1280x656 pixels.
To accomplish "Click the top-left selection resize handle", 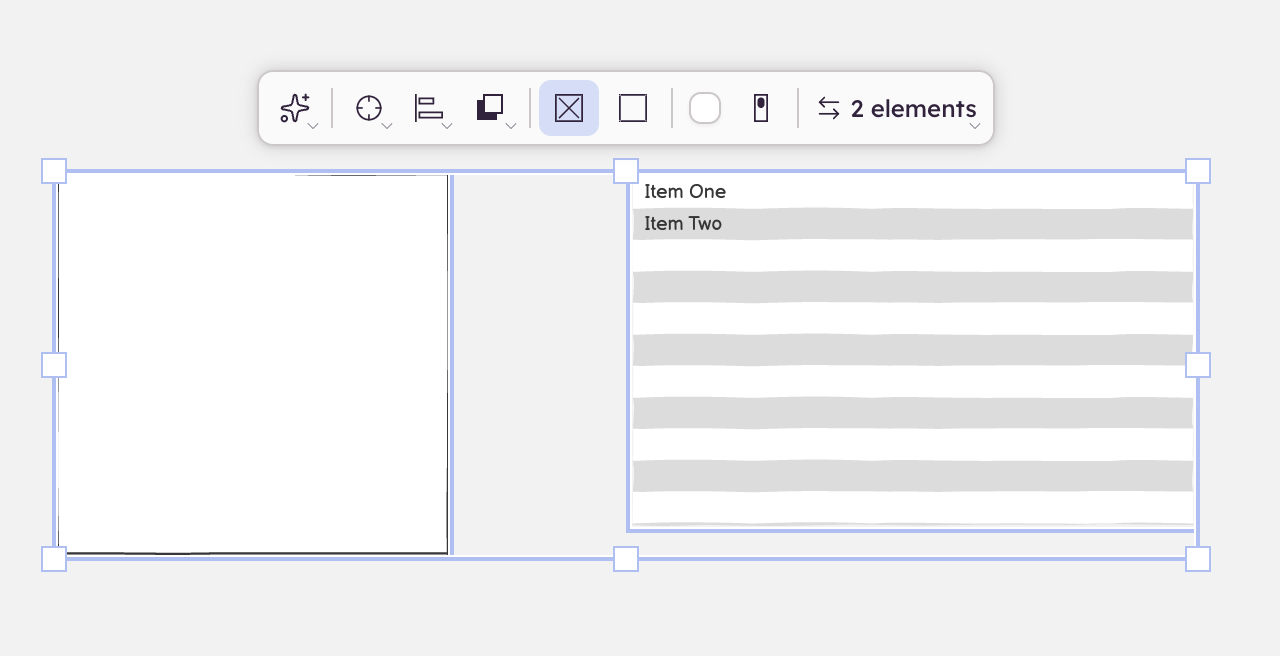I will [54, 171].
